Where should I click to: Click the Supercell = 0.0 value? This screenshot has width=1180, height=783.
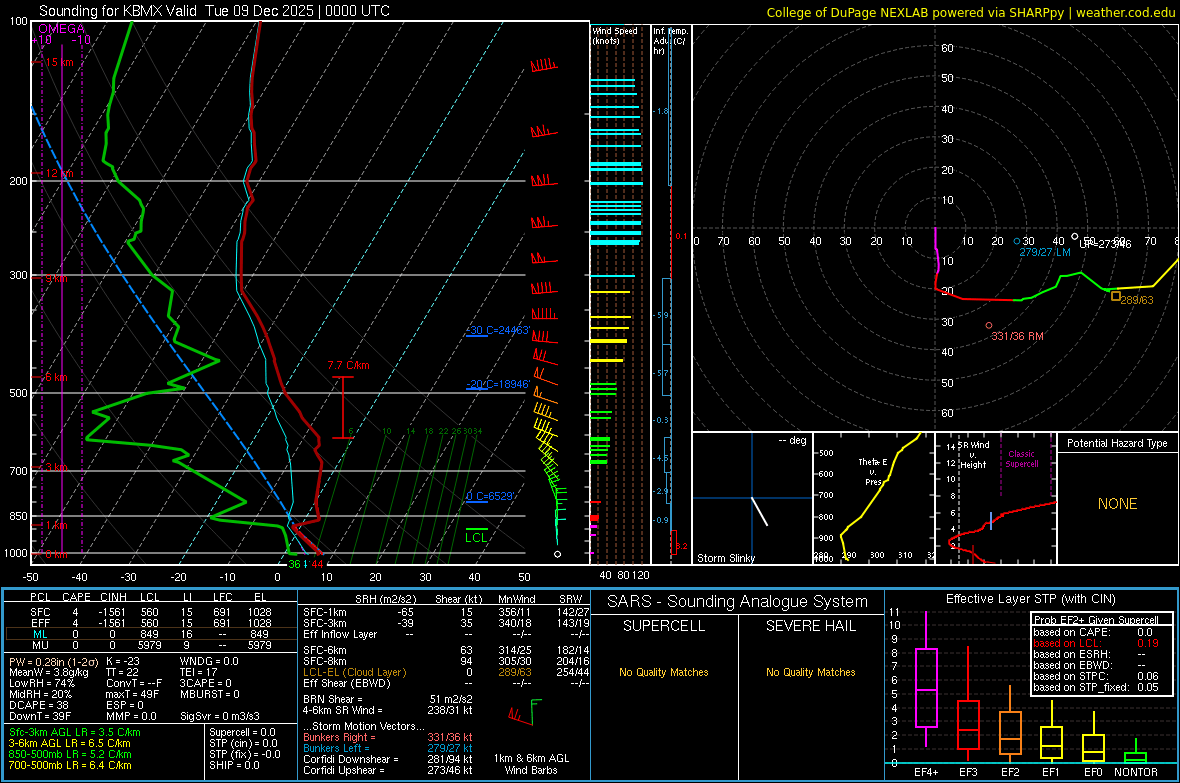click(242, 732)
